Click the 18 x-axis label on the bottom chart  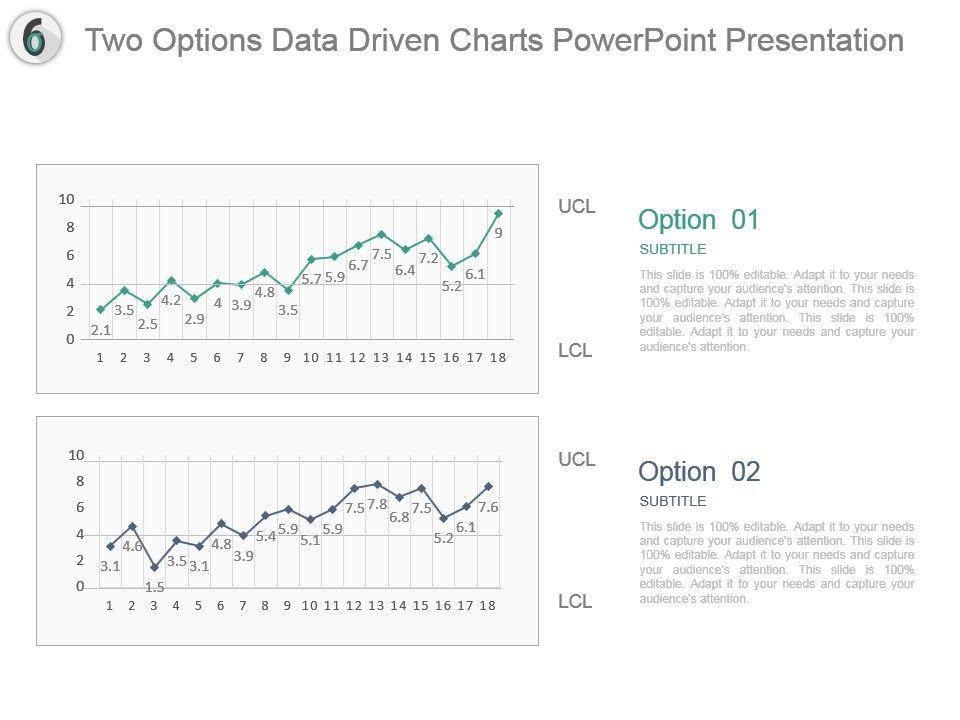(487, 606)
